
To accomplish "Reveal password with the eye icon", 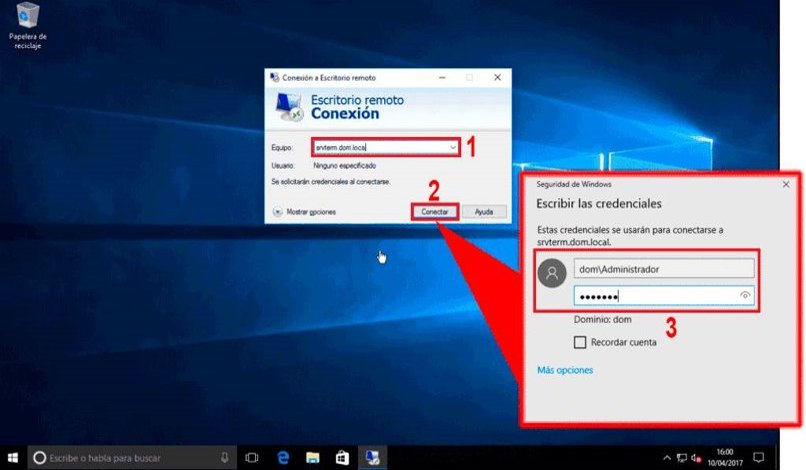I will tap(745, 295).
